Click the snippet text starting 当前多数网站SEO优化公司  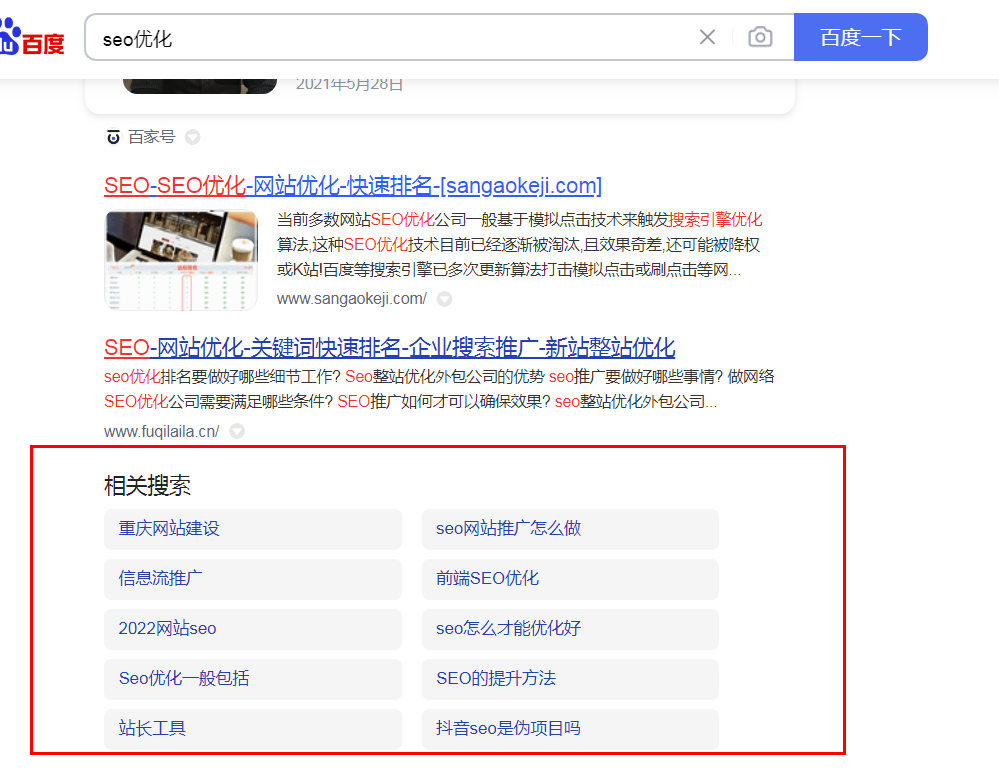tap(519, 245)
